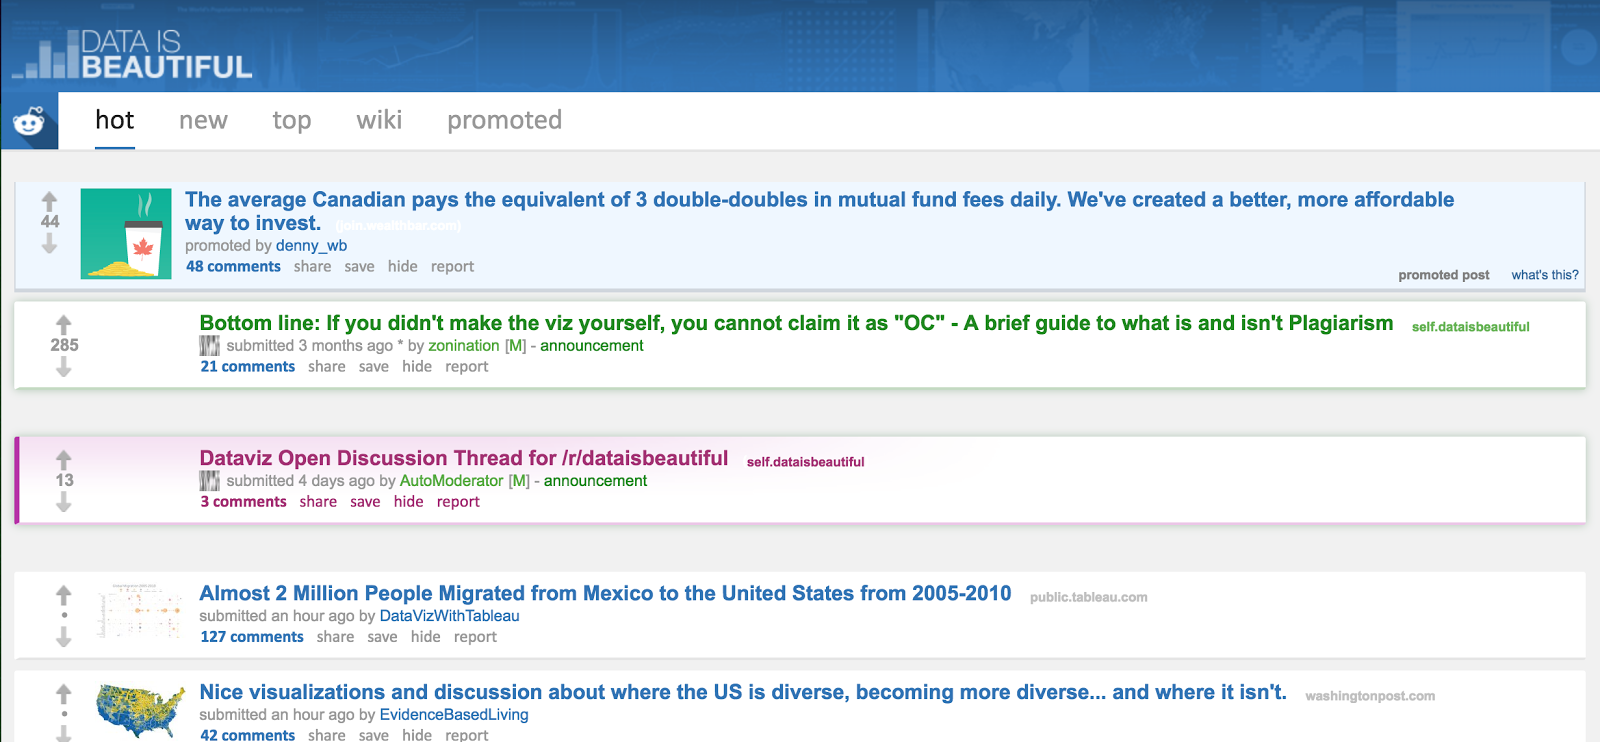Open 42 comments on diversity post
Image resolution: width=1600 pixels, height=742 pixels.
pos(247,734)
